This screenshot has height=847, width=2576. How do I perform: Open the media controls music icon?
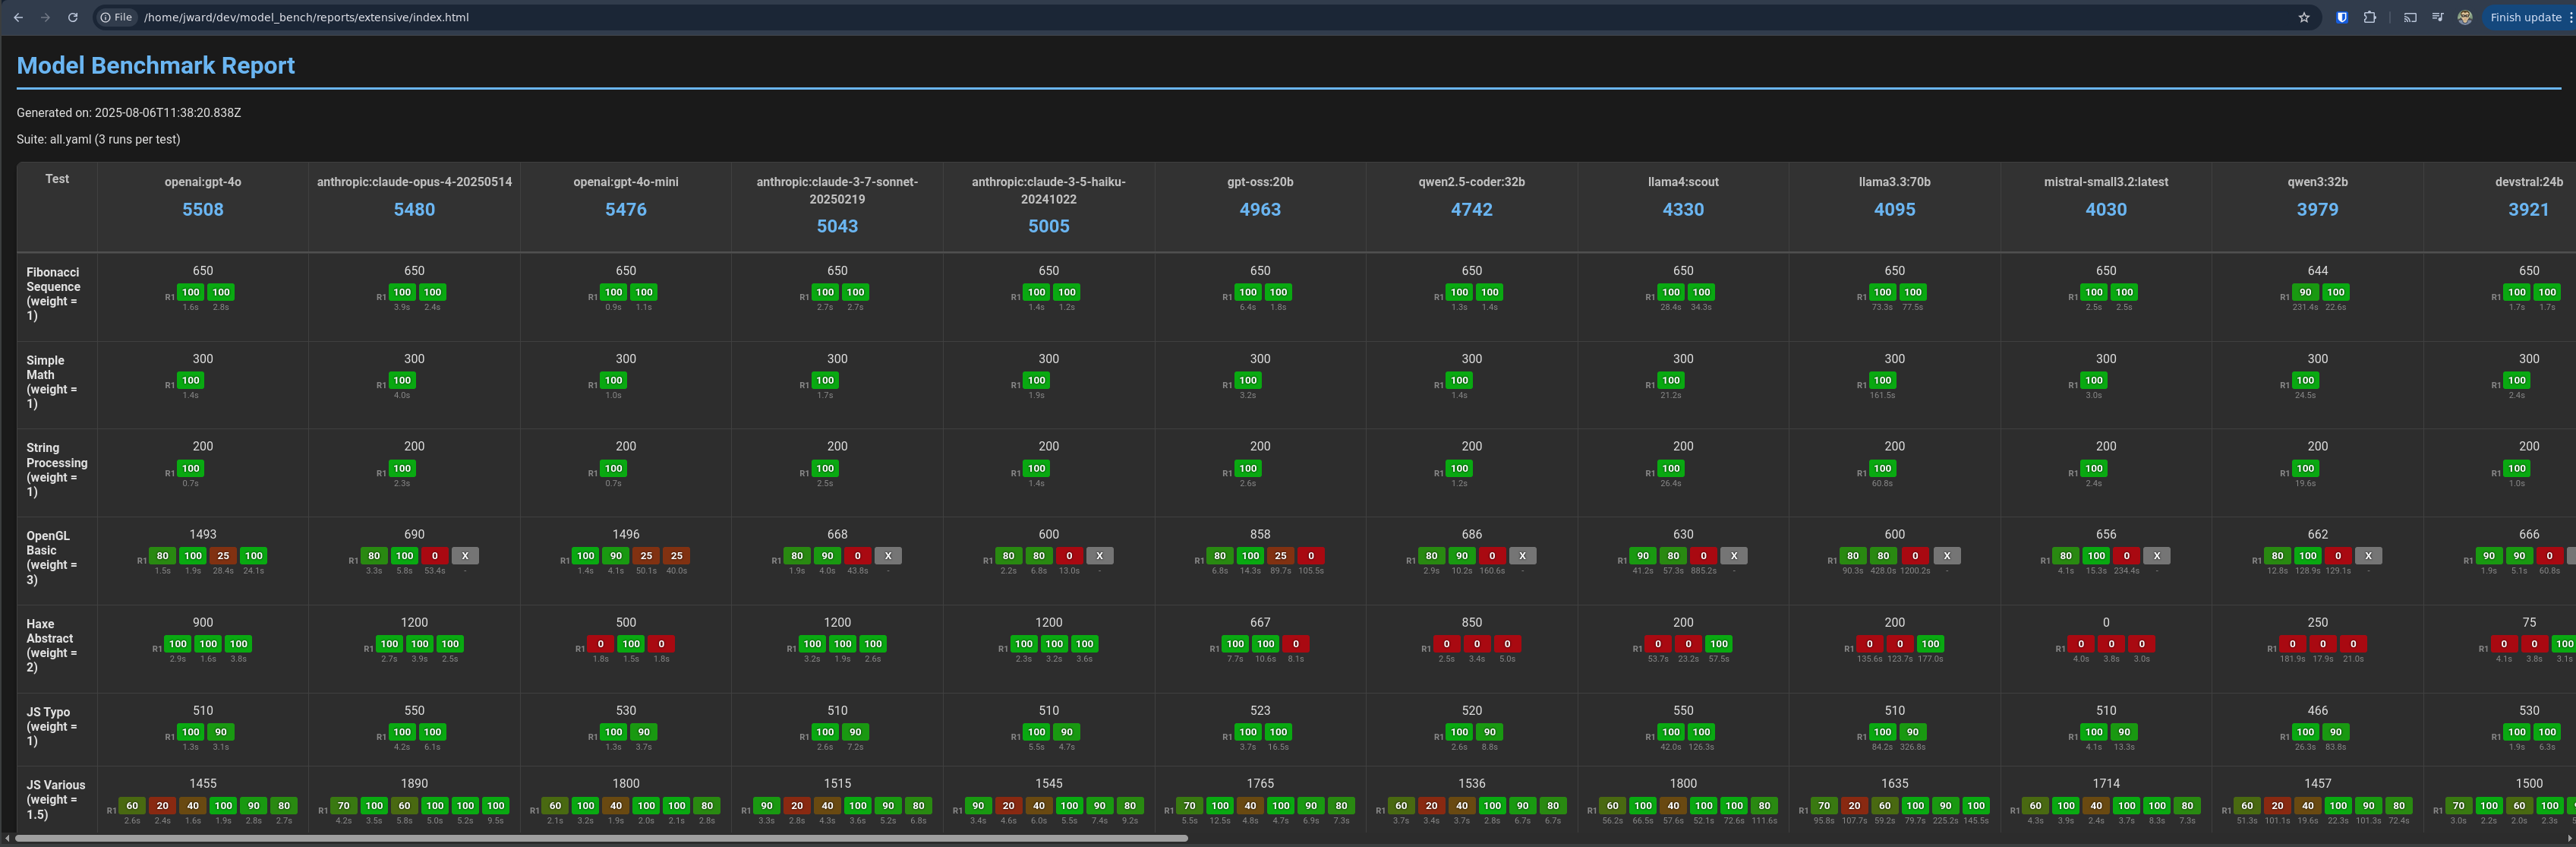tap(2438, 17)
